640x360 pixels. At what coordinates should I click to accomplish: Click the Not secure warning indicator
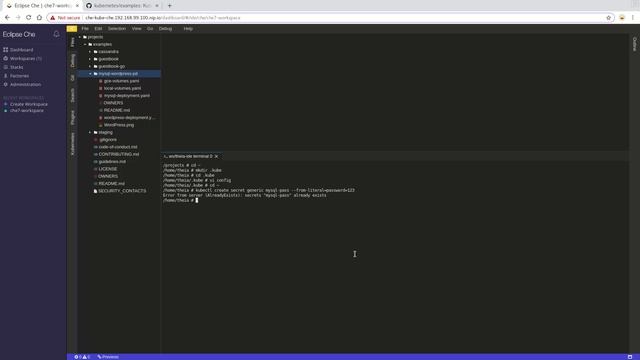65,18
